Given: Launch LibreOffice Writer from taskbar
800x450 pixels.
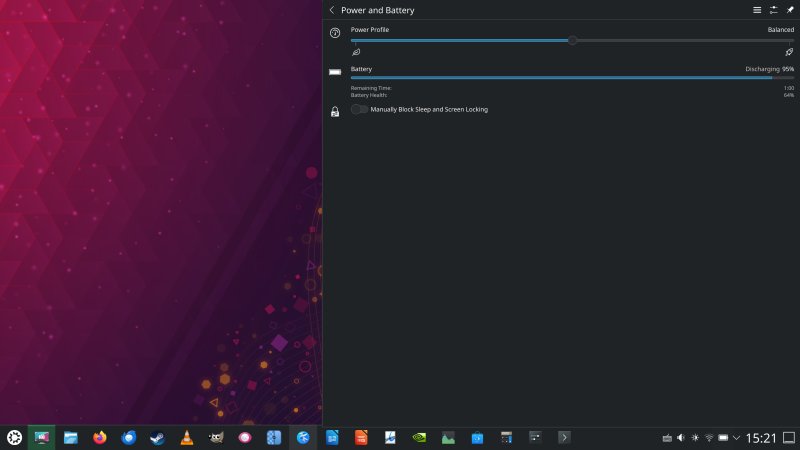Looking at the screenshot, I should coord(332,437).
